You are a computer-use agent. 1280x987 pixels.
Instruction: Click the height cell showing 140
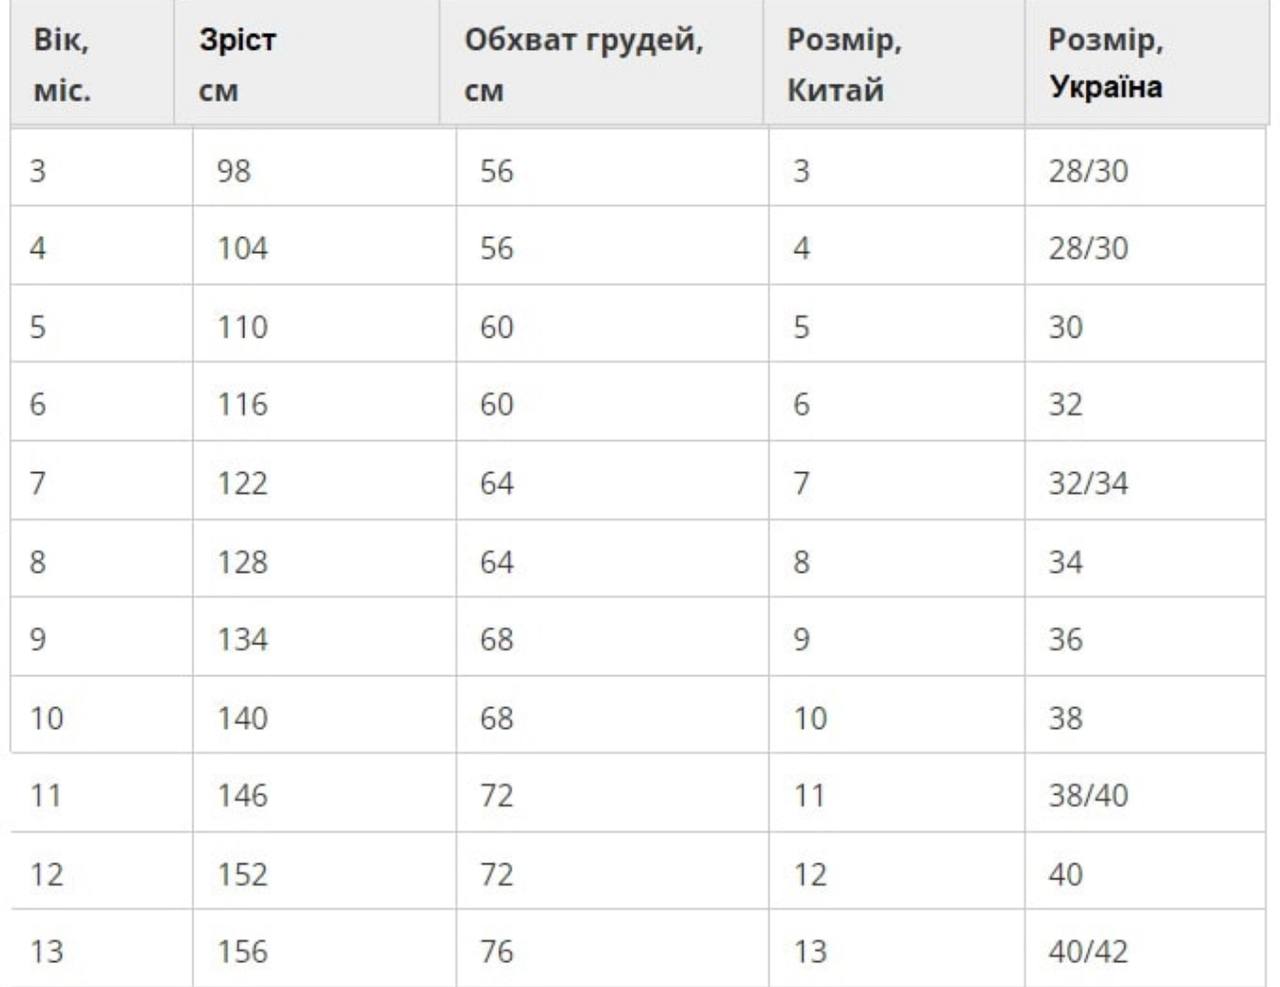point(243,718)
